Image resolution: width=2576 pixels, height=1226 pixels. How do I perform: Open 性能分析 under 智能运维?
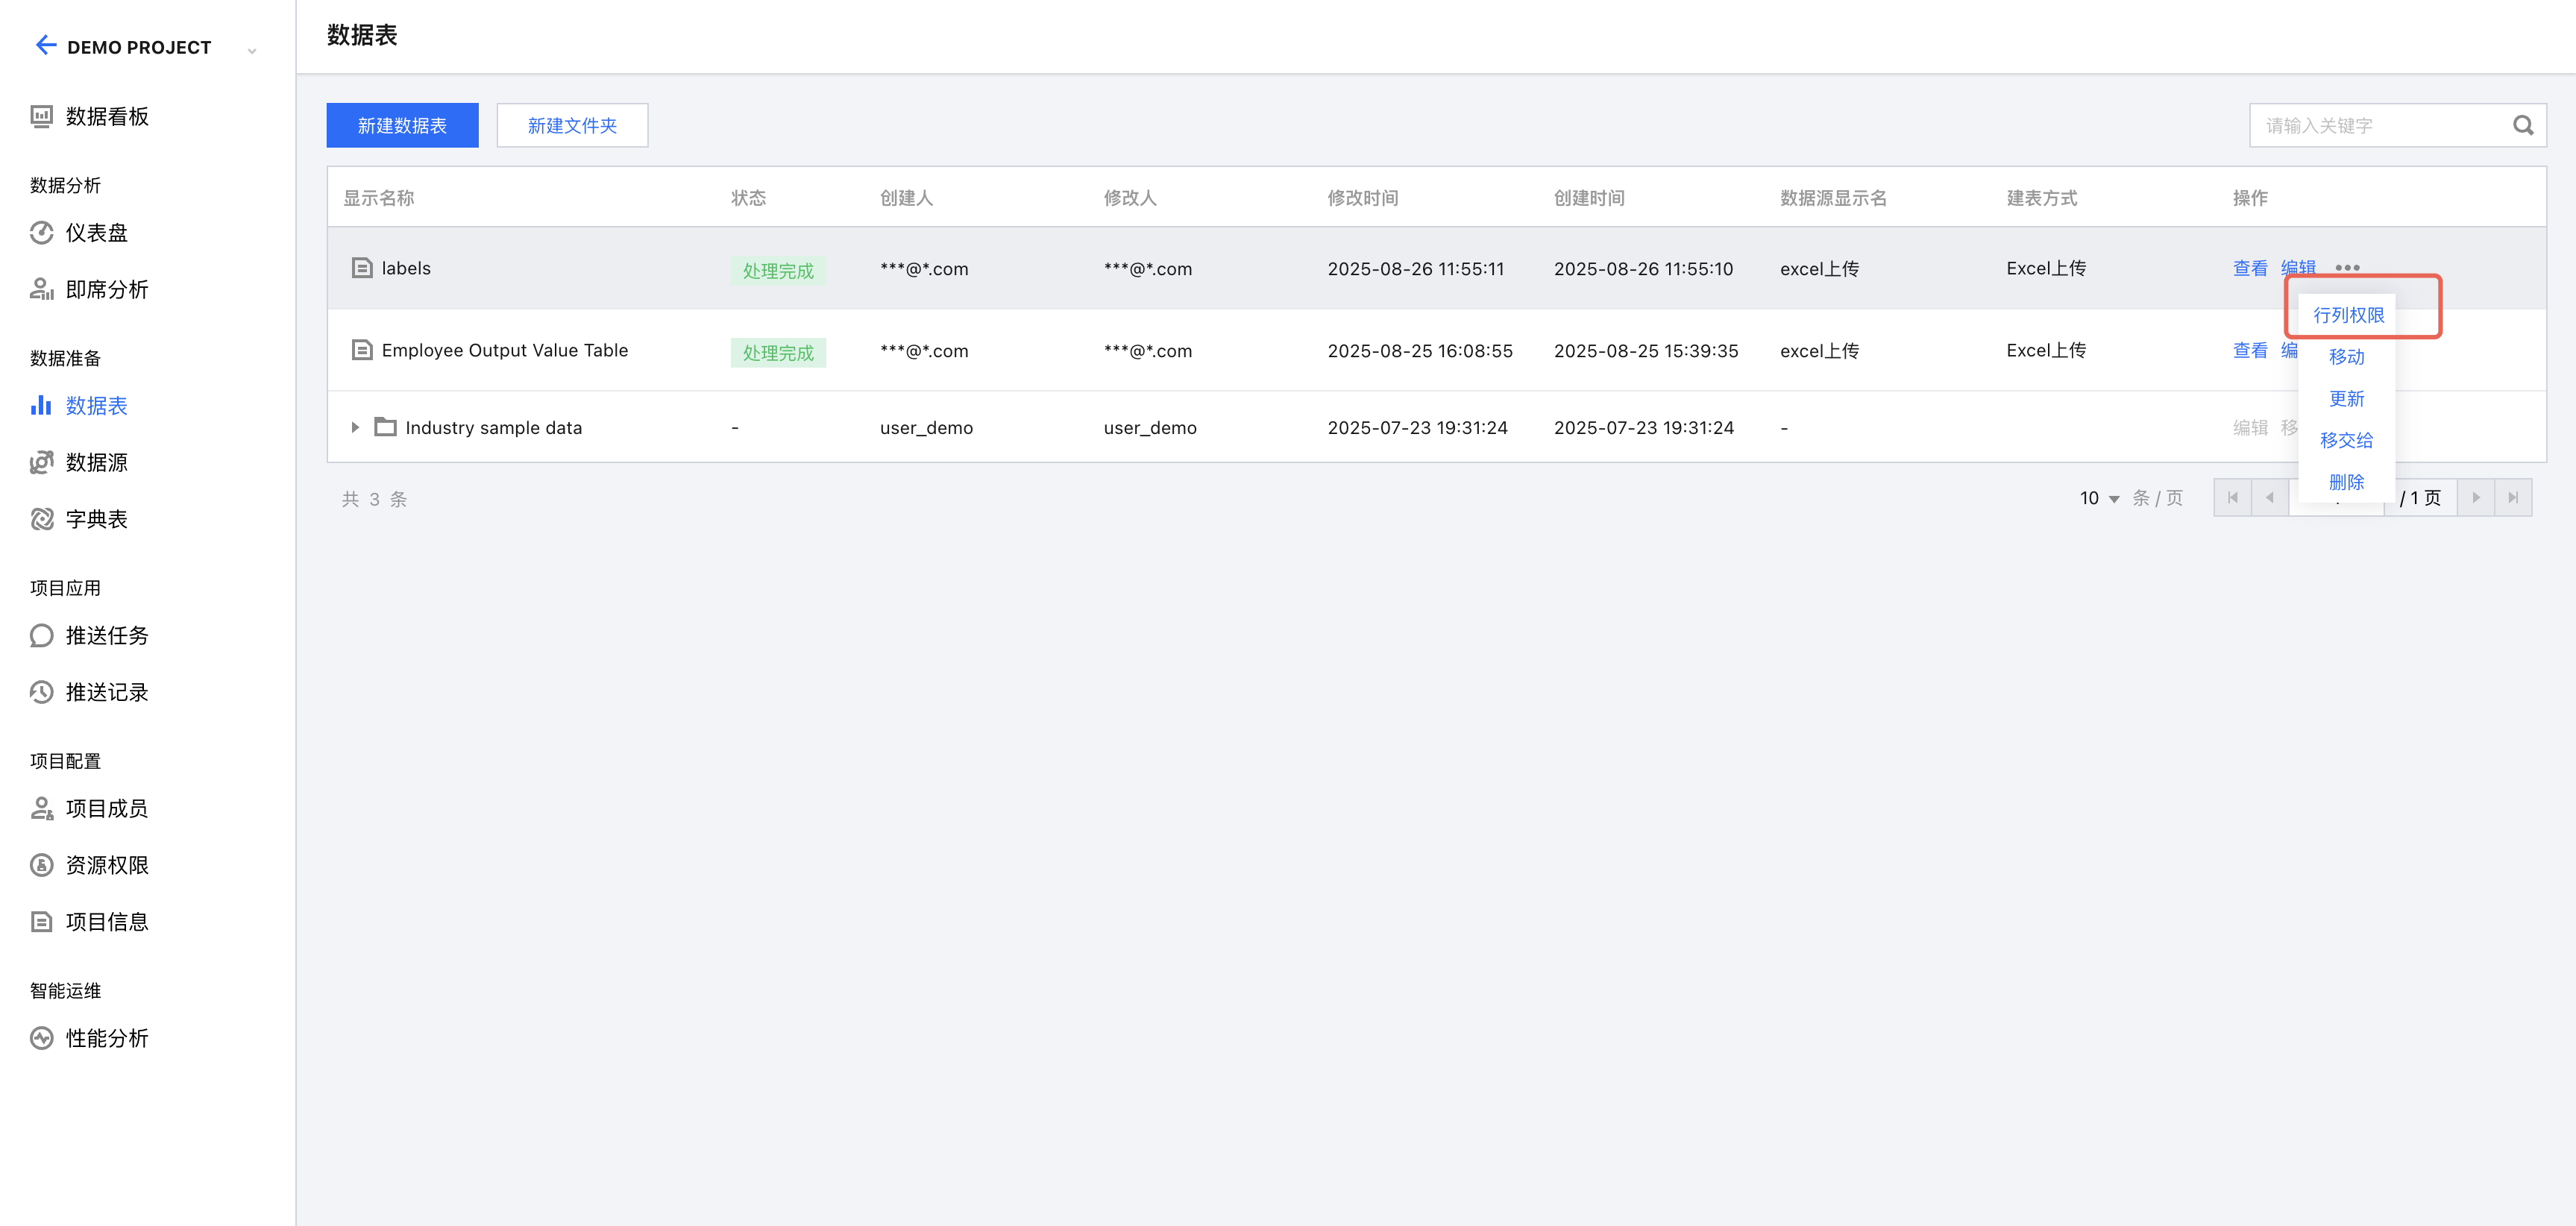(x=106, y=1038)
